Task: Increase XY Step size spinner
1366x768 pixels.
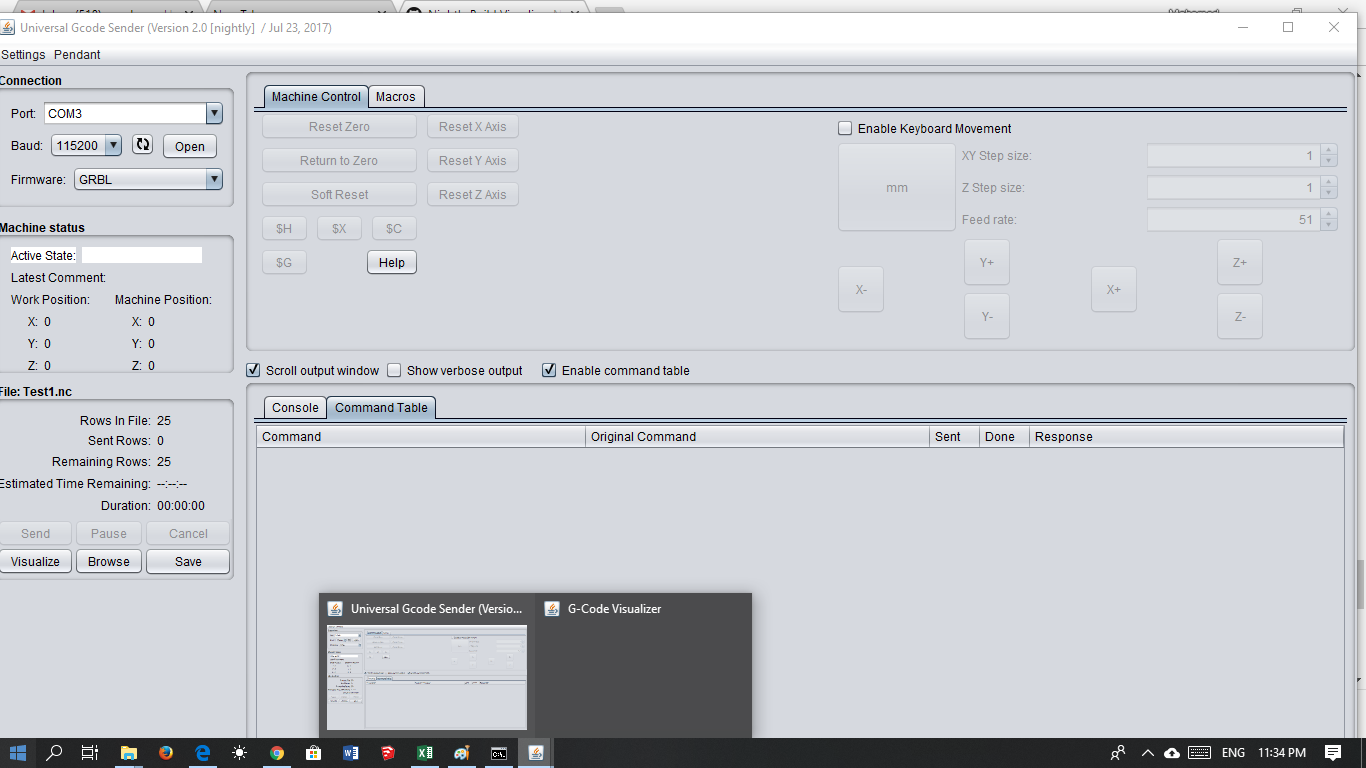Action: coord(1328,151)
